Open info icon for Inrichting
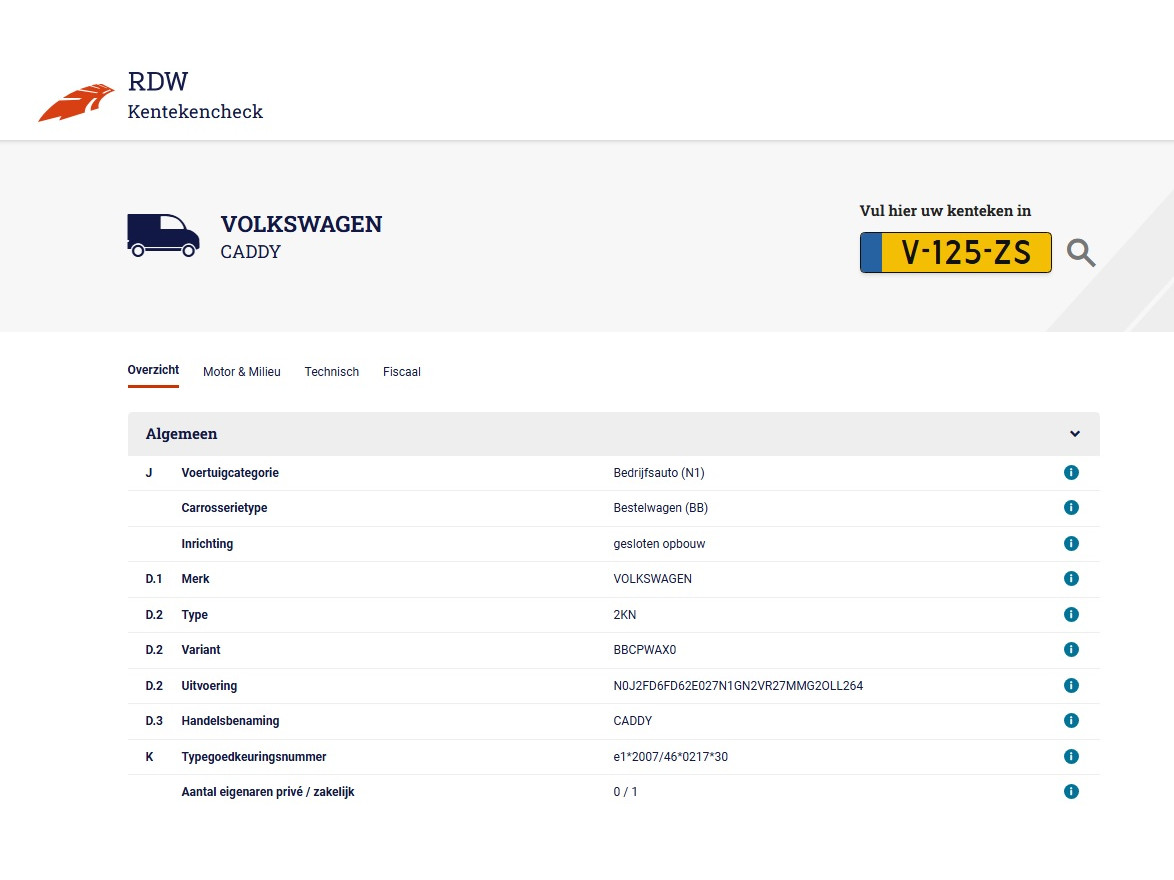The image size is (1174, 880). pyautogui.click(x=1071, y=544)
